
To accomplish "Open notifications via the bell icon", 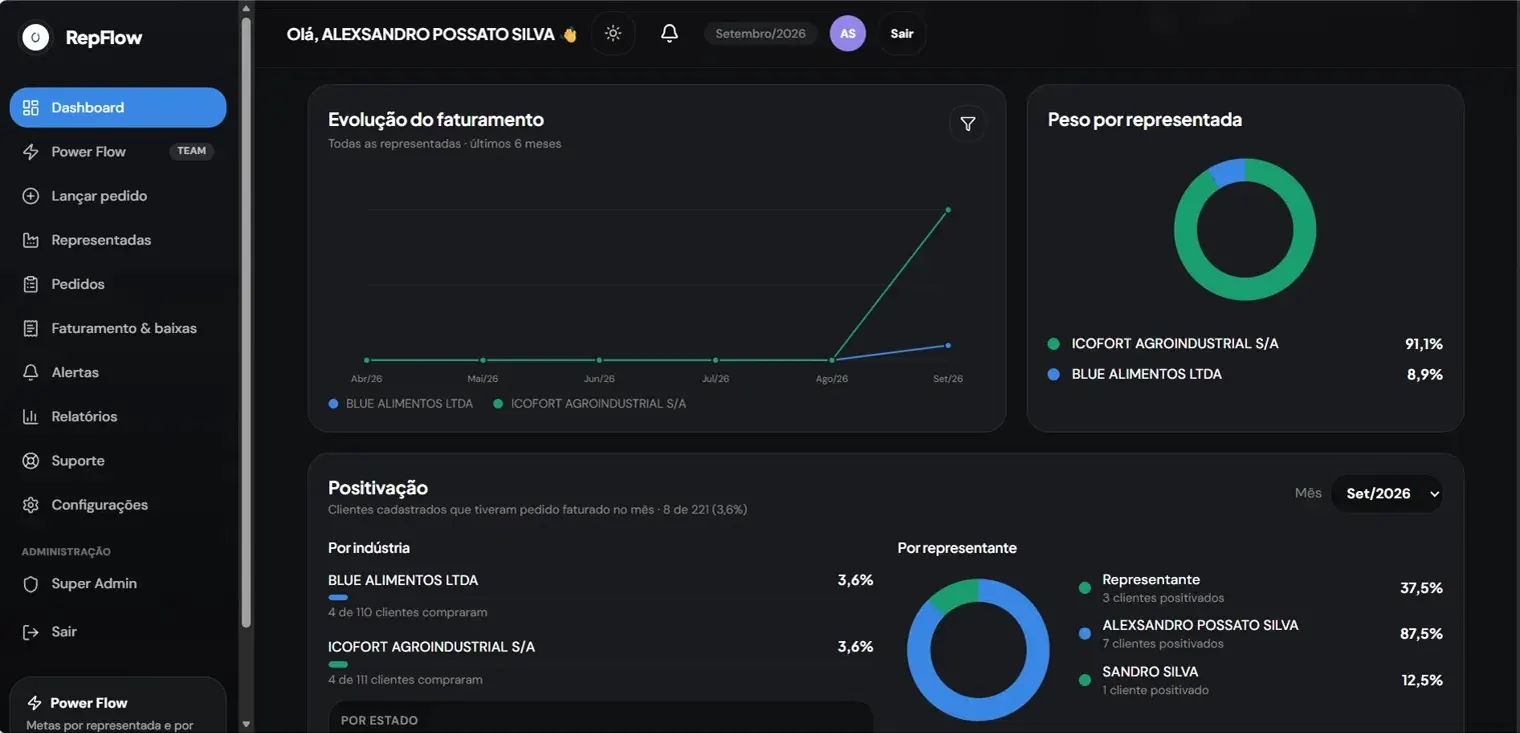I will (670, 33).
